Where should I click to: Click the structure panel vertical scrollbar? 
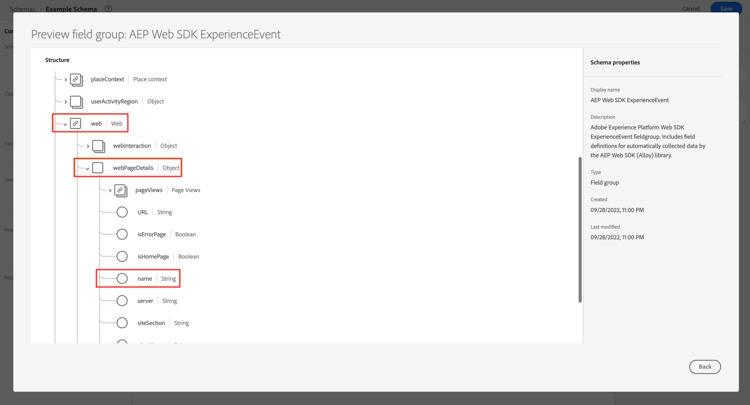click(580, 230)
